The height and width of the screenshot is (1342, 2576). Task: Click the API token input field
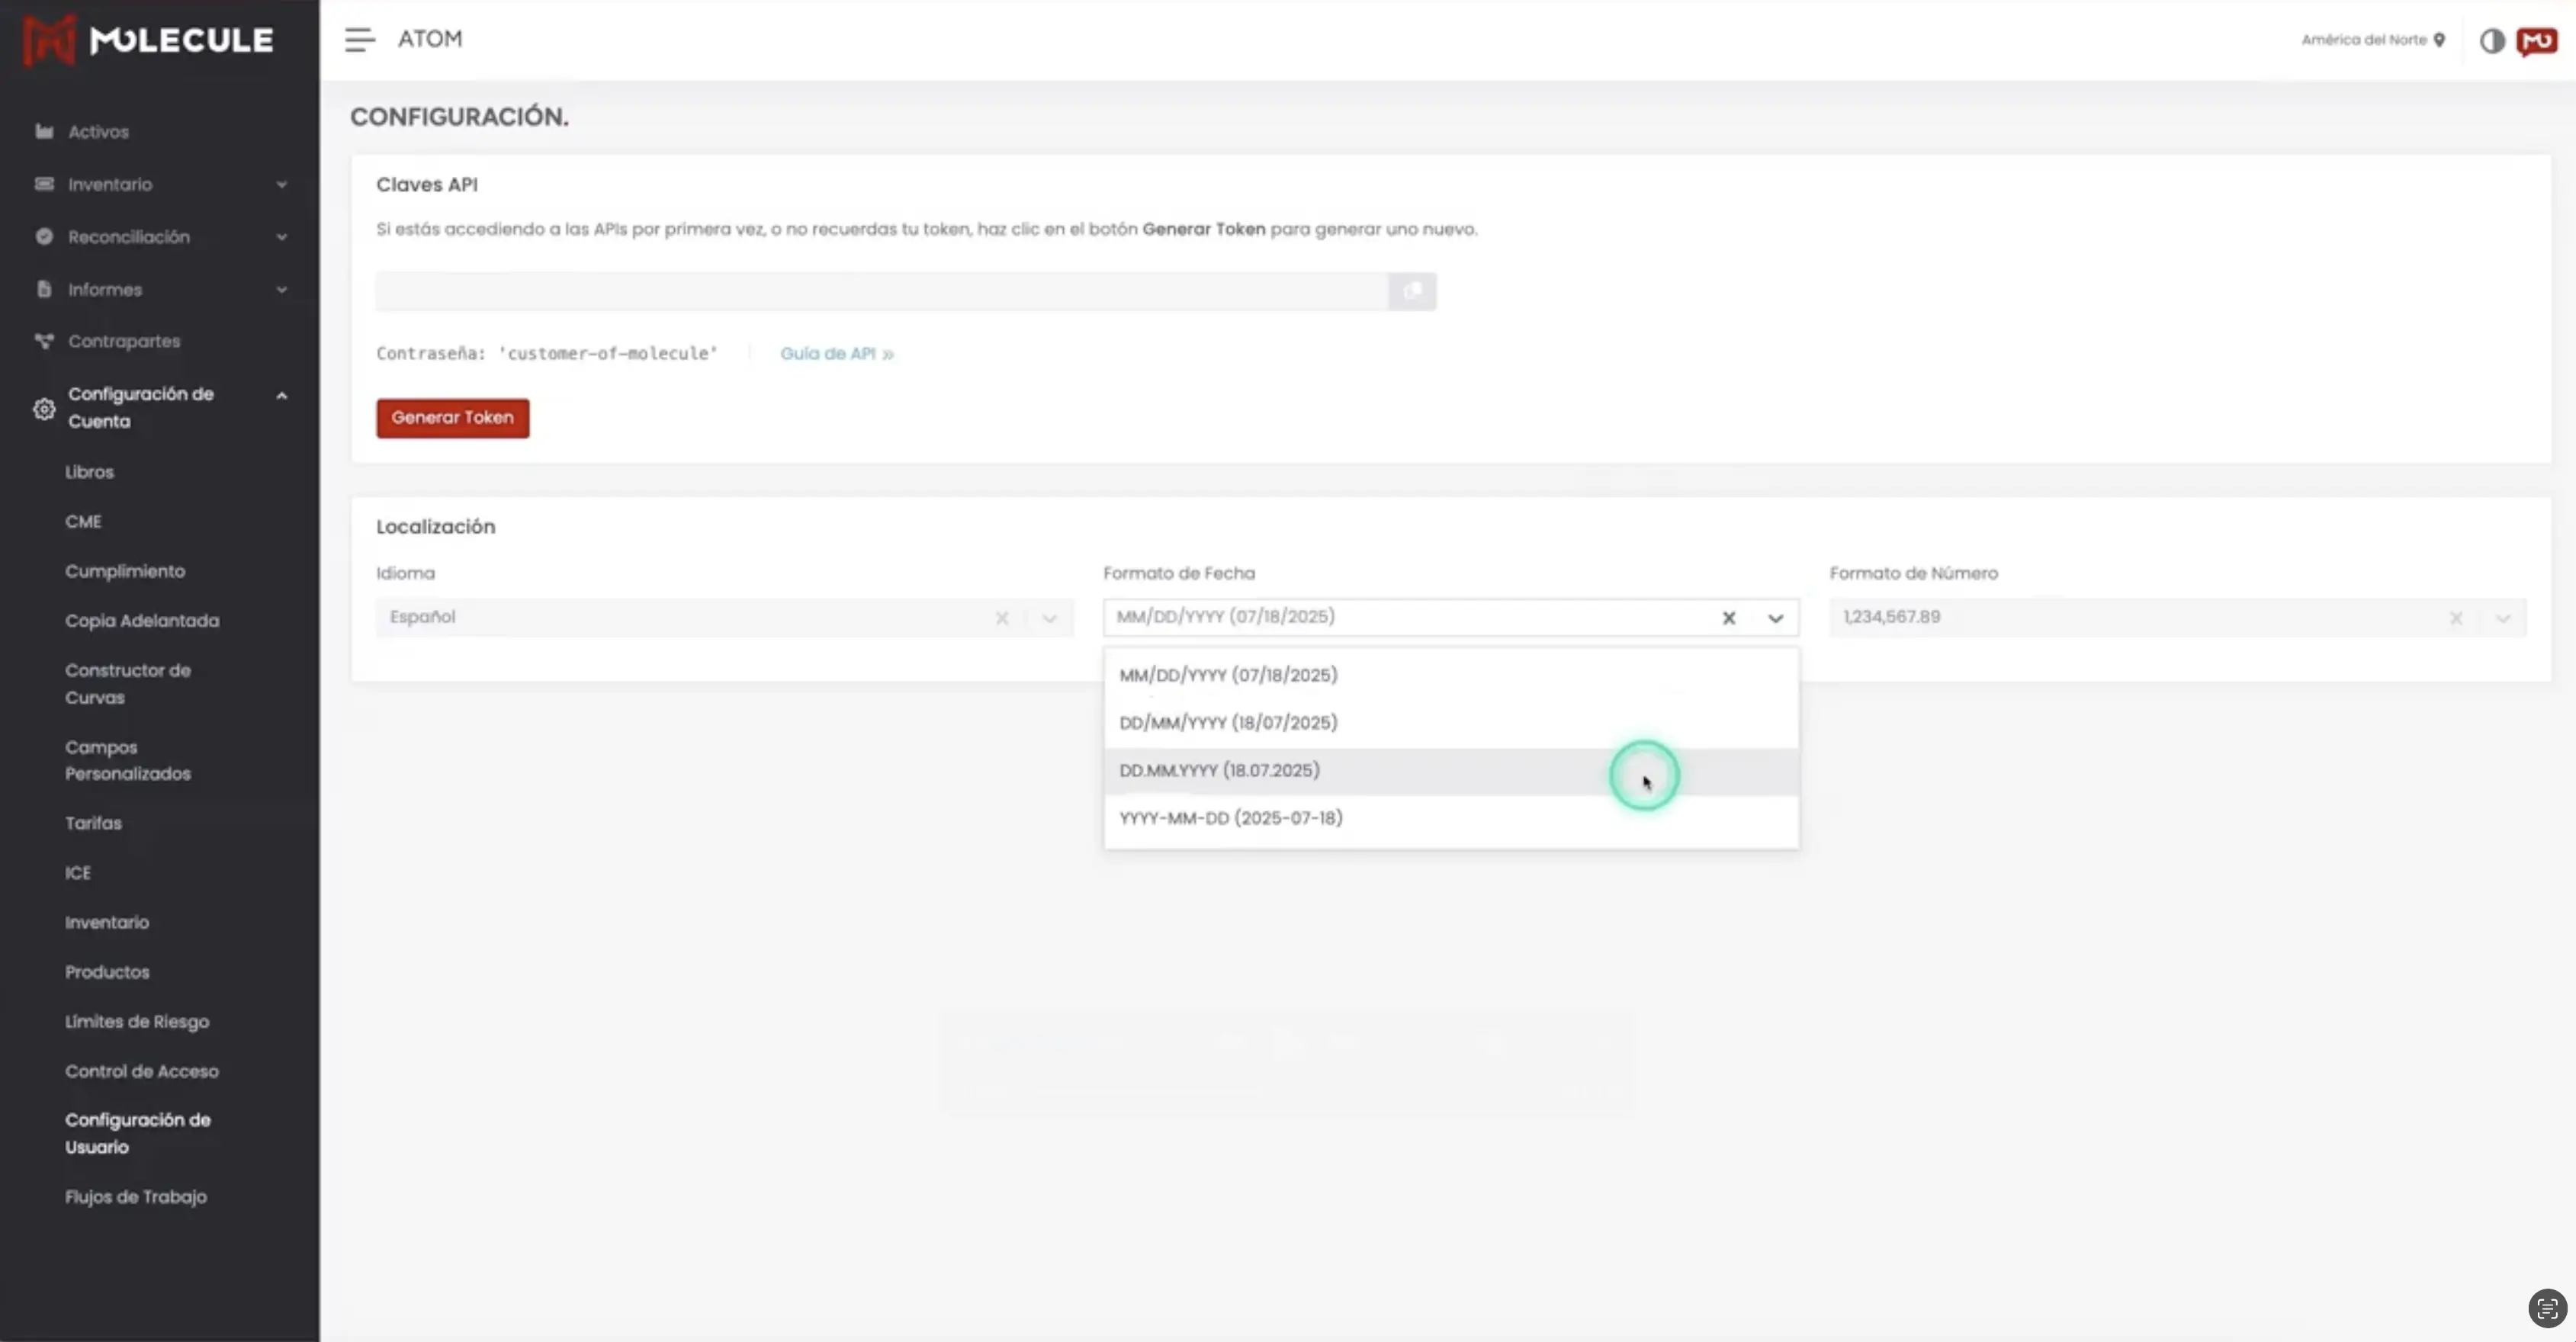tap(881, 291)
